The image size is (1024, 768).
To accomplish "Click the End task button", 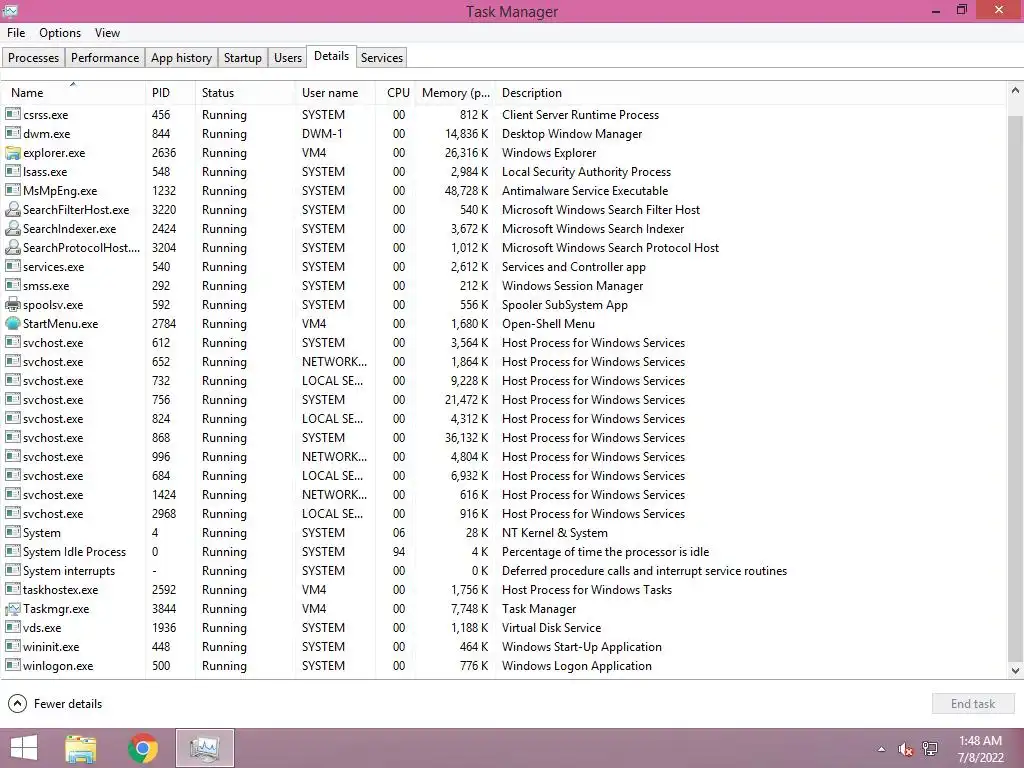I will [x=972, y=703].
